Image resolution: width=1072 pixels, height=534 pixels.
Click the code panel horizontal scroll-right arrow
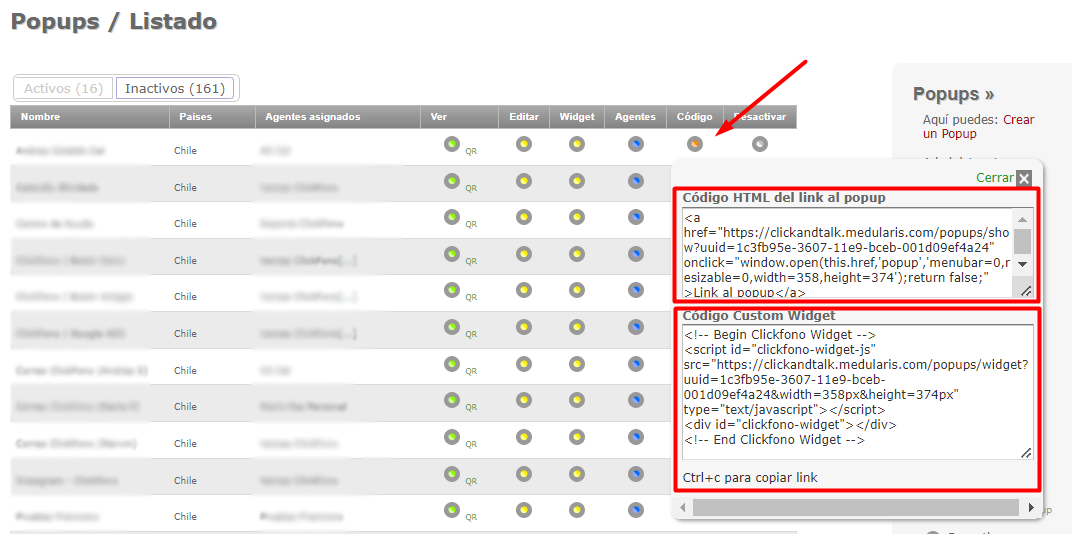click(x=1031, y=507)
